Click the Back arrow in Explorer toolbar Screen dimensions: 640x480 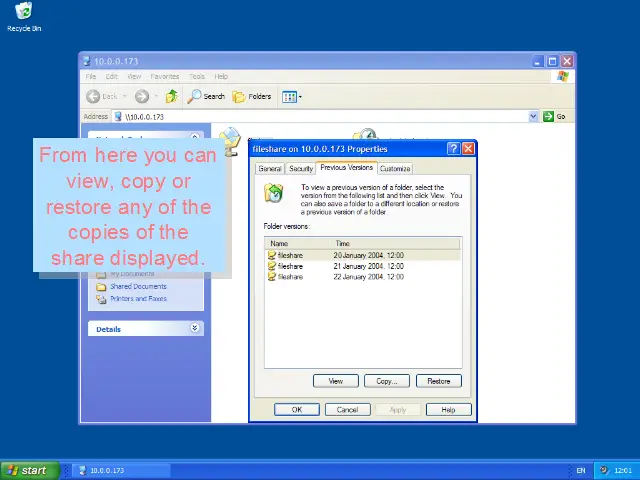(x=93, y=96)
